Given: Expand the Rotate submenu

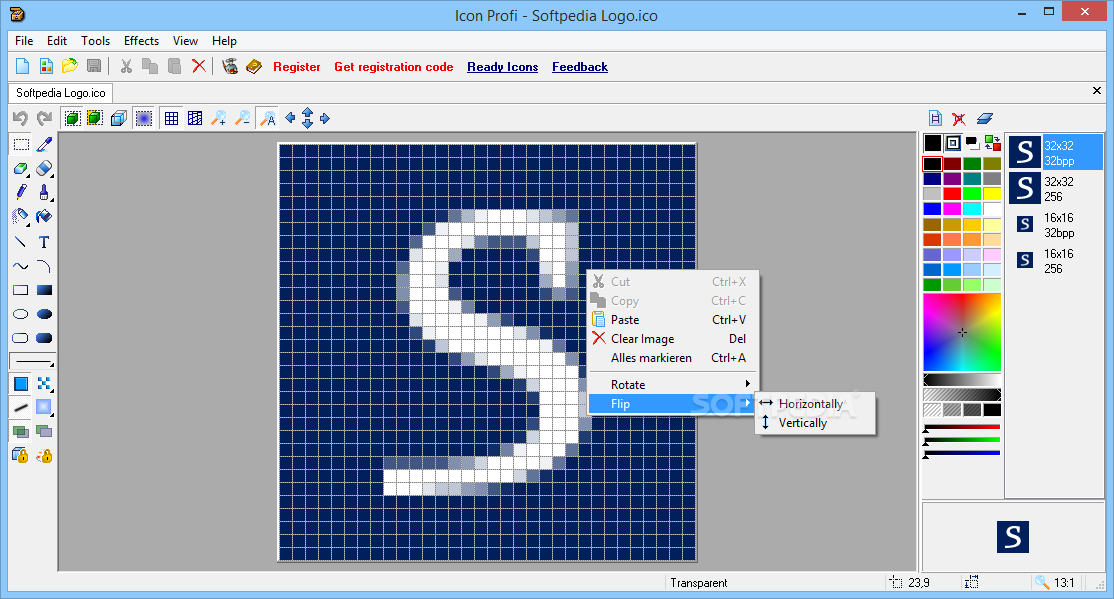Looking at the screenshot, I should [672, 384].
